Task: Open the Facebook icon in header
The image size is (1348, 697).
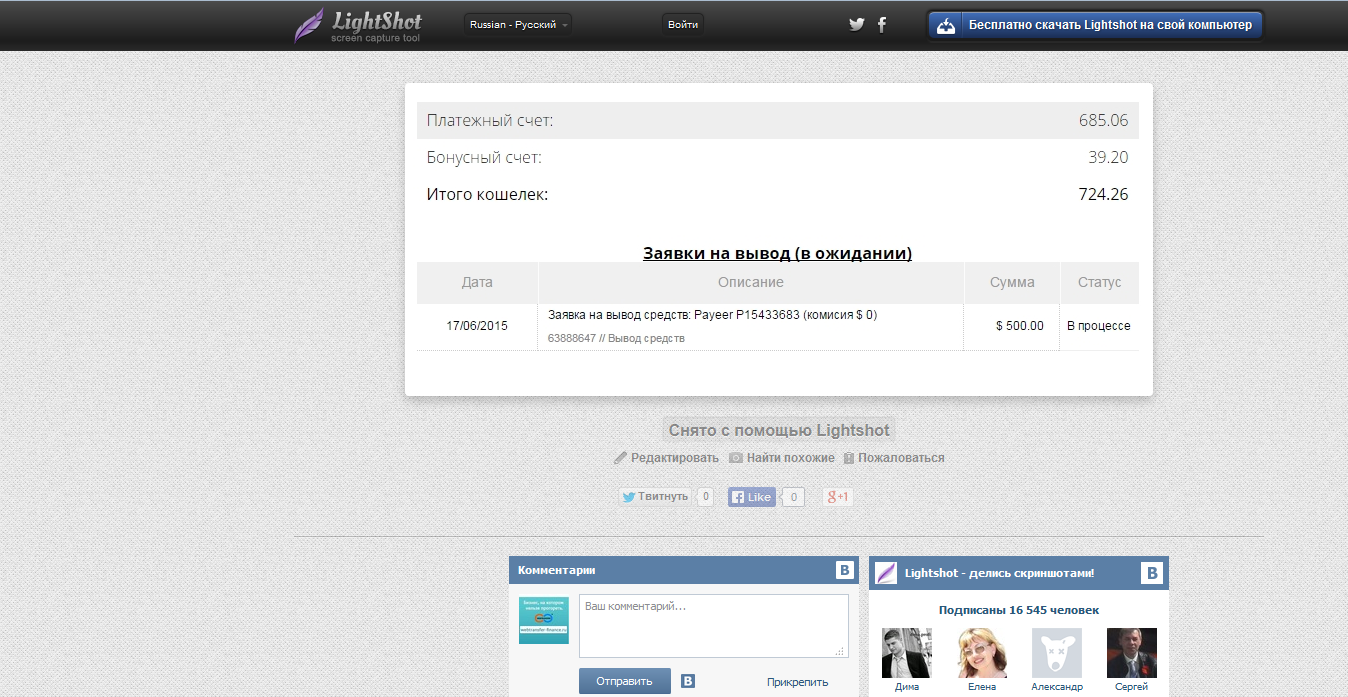Action: tap(881, 25)
